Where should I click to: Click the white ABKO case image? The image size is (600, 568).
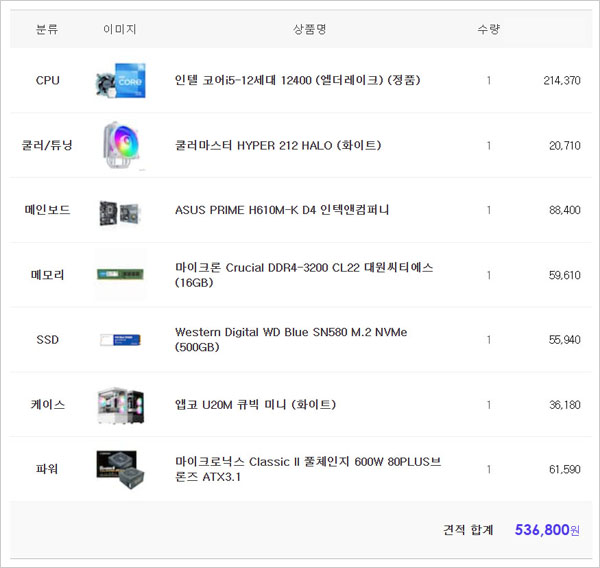click(120, 404)
